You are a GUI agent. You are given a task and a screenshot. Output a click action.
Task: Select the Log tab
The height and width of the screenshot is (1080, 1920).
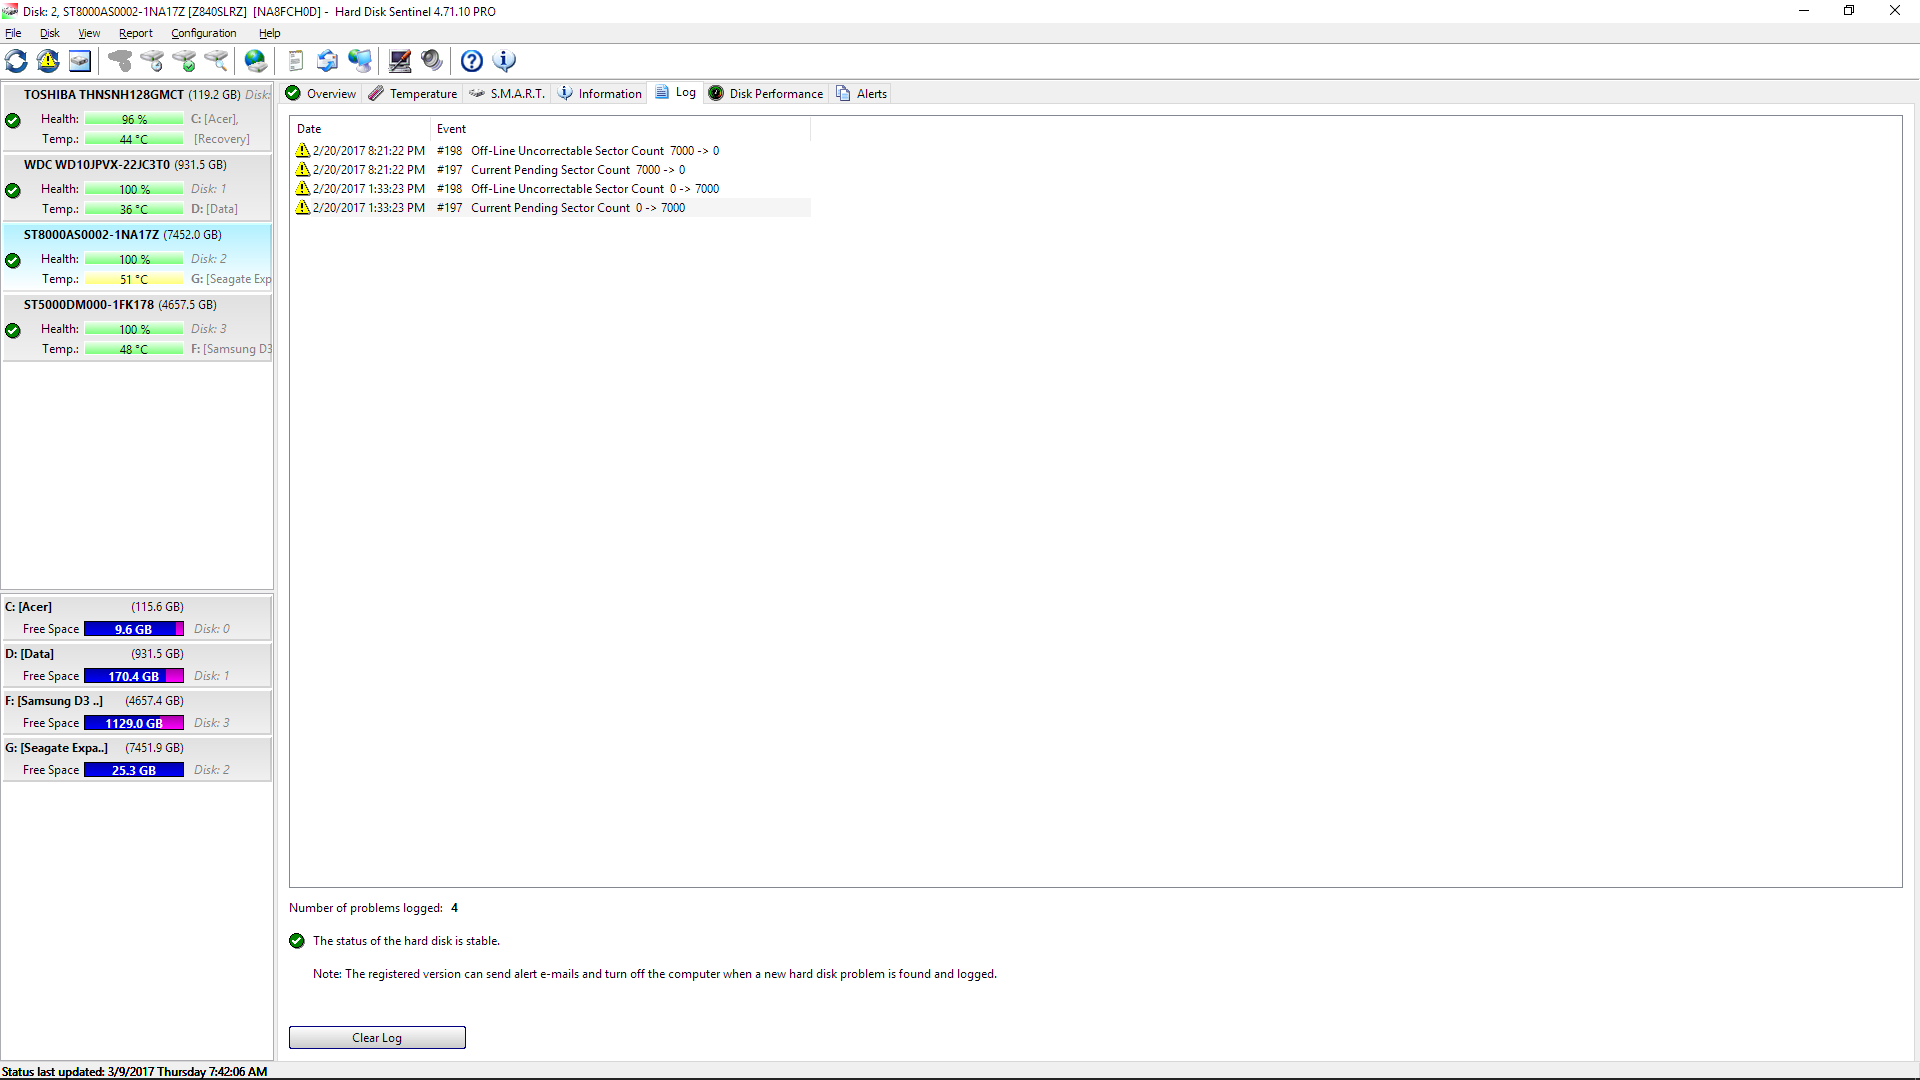[x=676, y=92]
